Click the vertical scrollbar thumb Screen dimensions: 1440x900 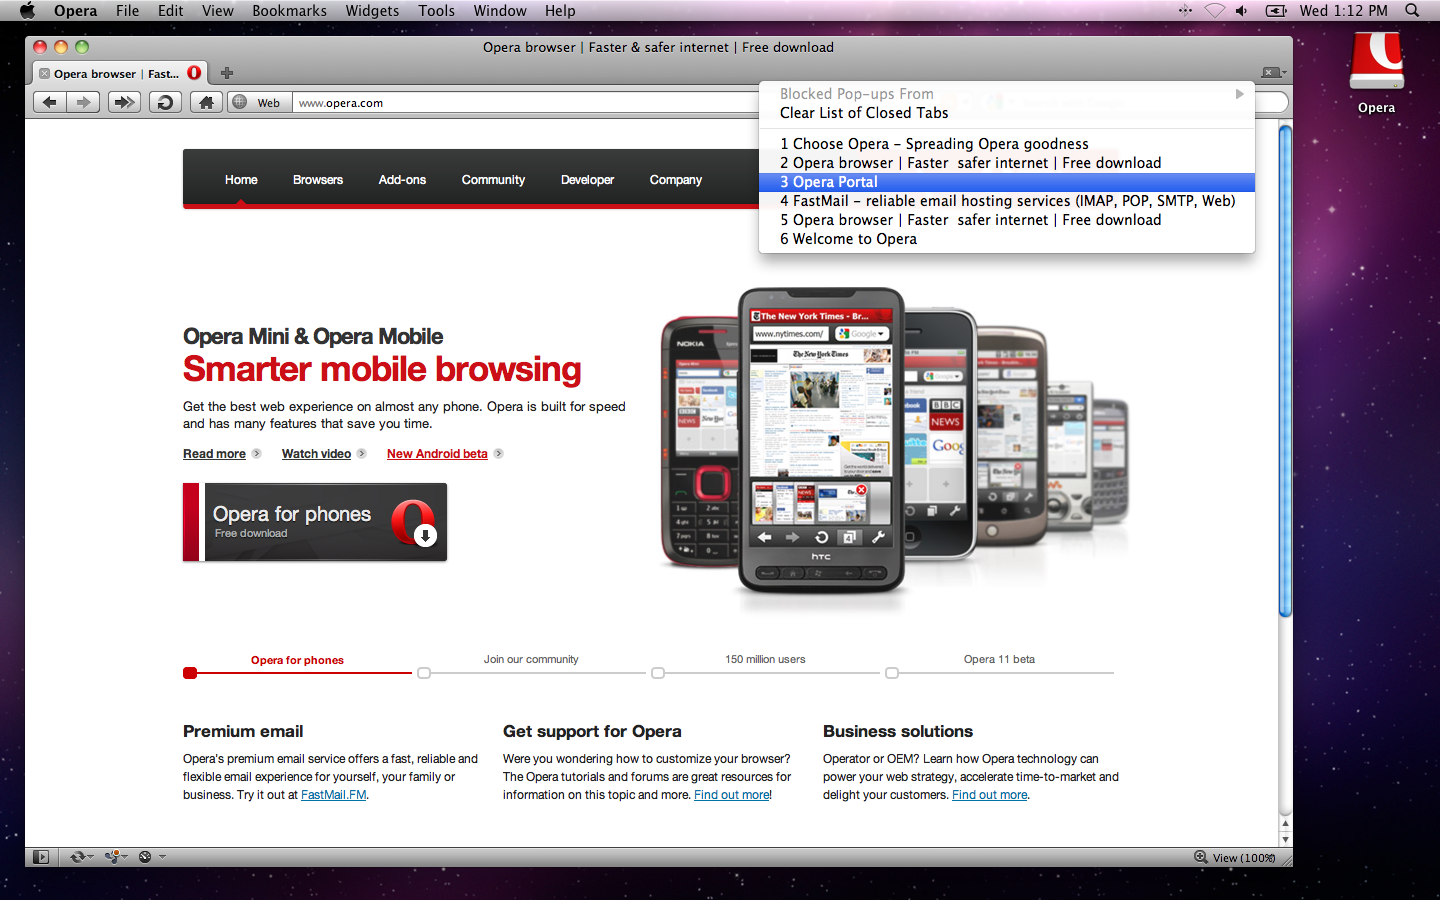[1285, 370]
